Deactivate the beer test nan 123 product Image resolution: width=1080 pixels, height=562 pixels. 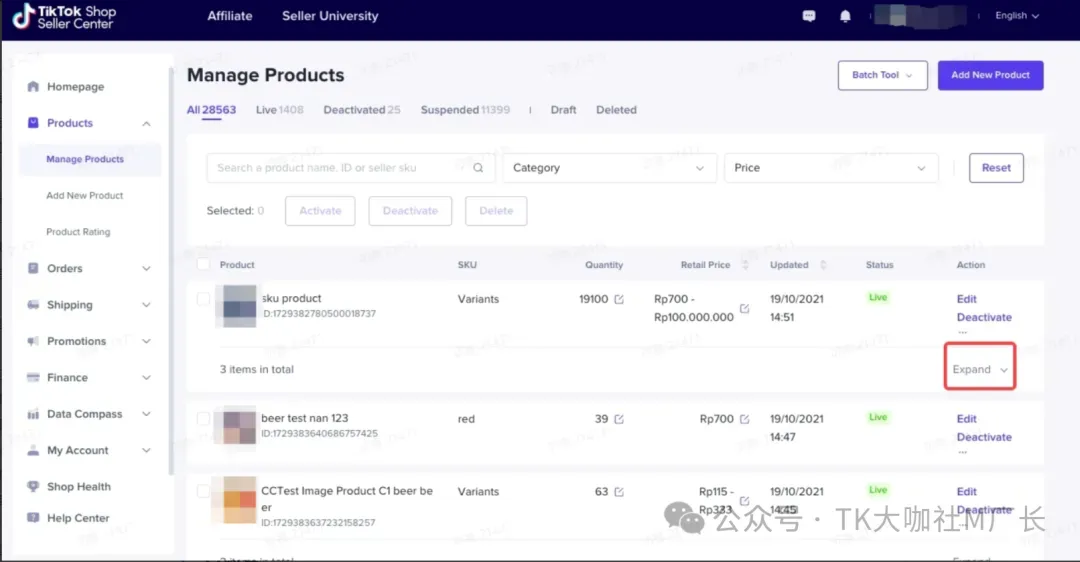coord(984,437)
